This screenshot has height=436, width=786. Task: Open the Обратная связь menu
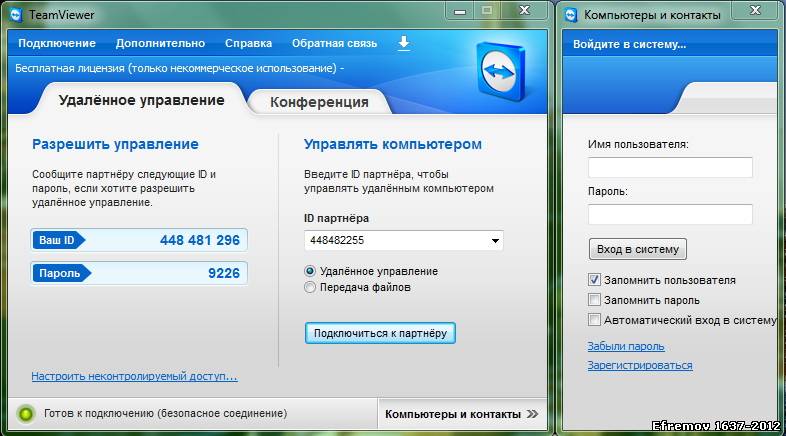(x=334, y=43)
